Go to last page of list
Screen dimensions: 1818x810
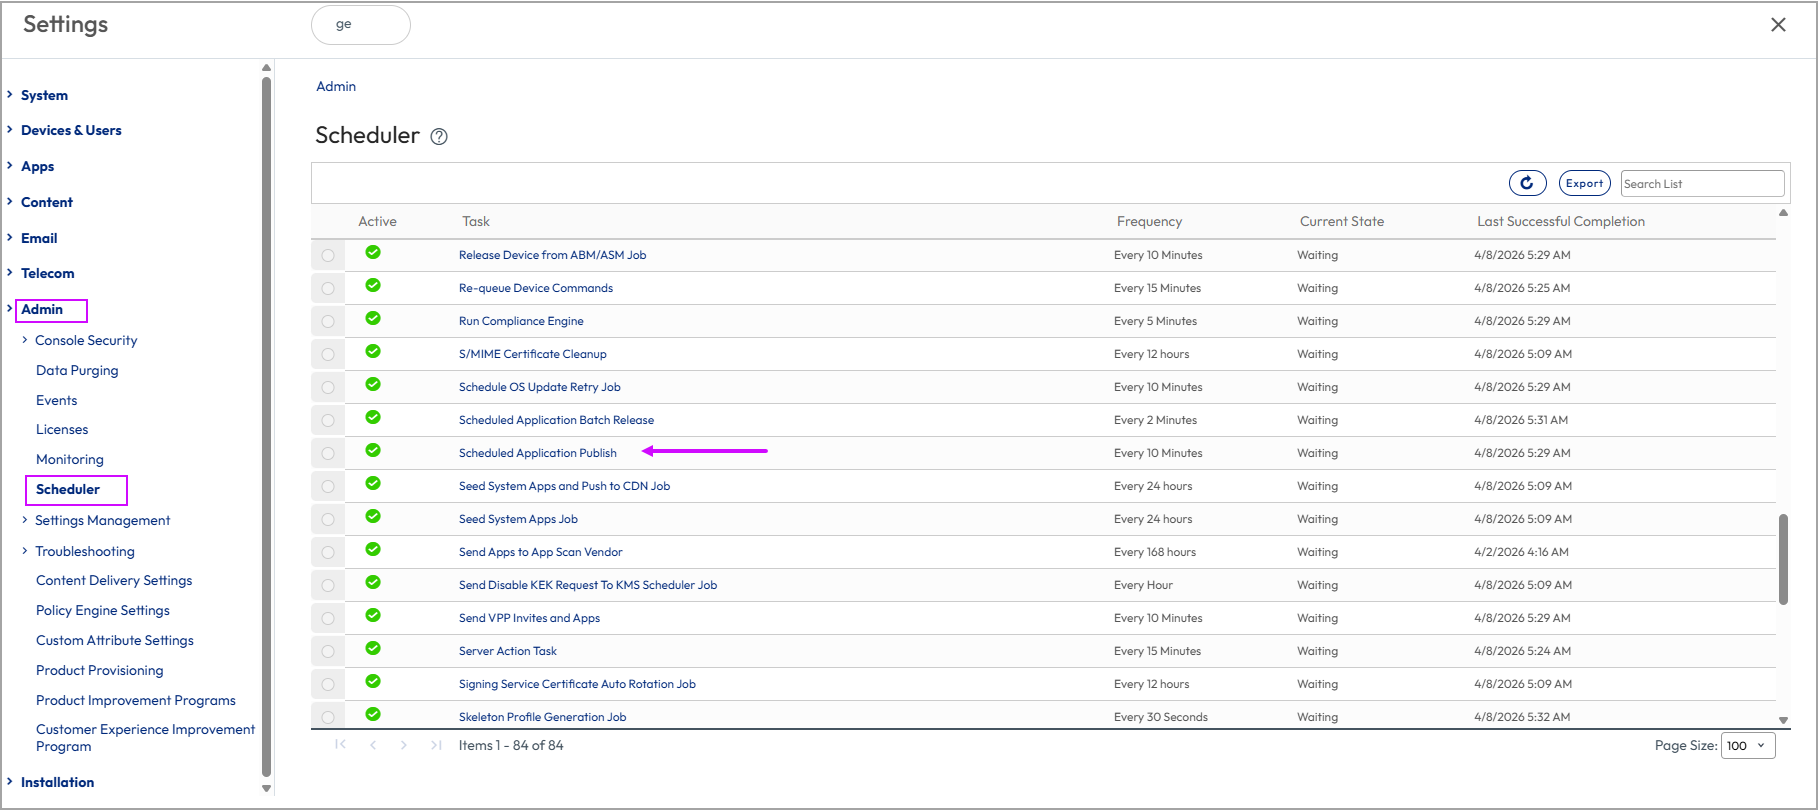pyautogui.click(x=436, y=745)
